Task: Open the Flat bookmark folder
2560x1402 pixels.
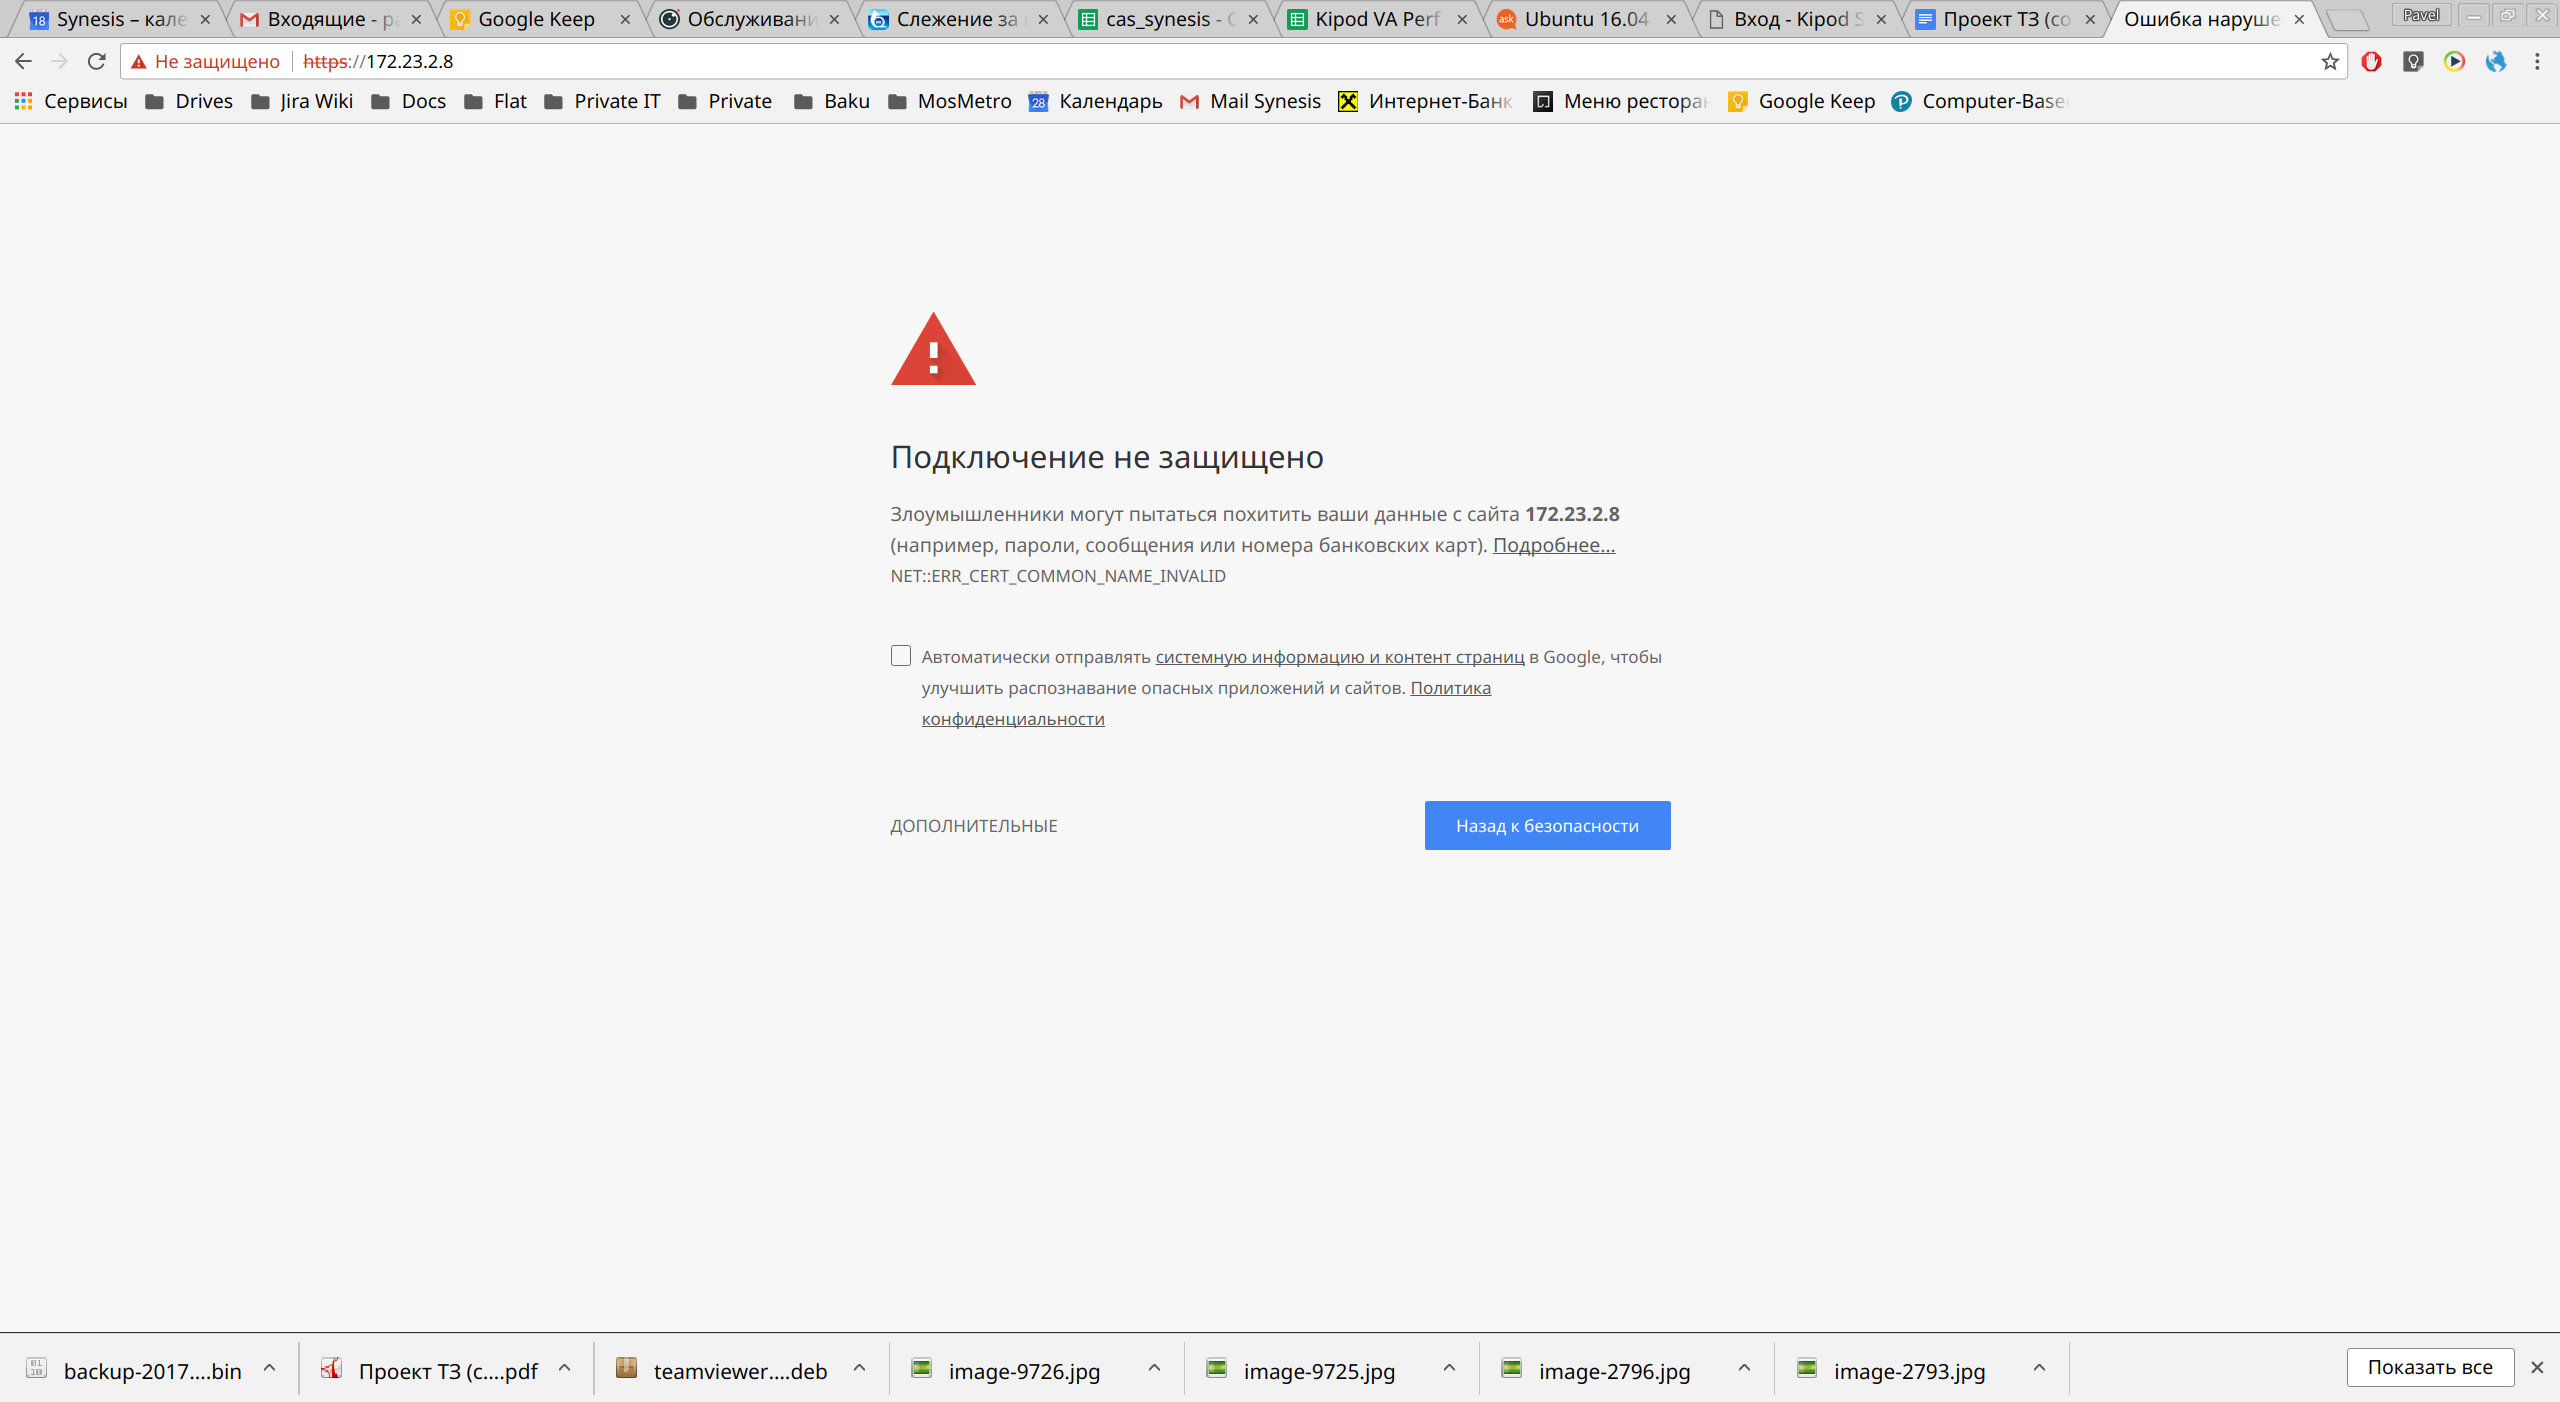Action: [x=496, y=101]
